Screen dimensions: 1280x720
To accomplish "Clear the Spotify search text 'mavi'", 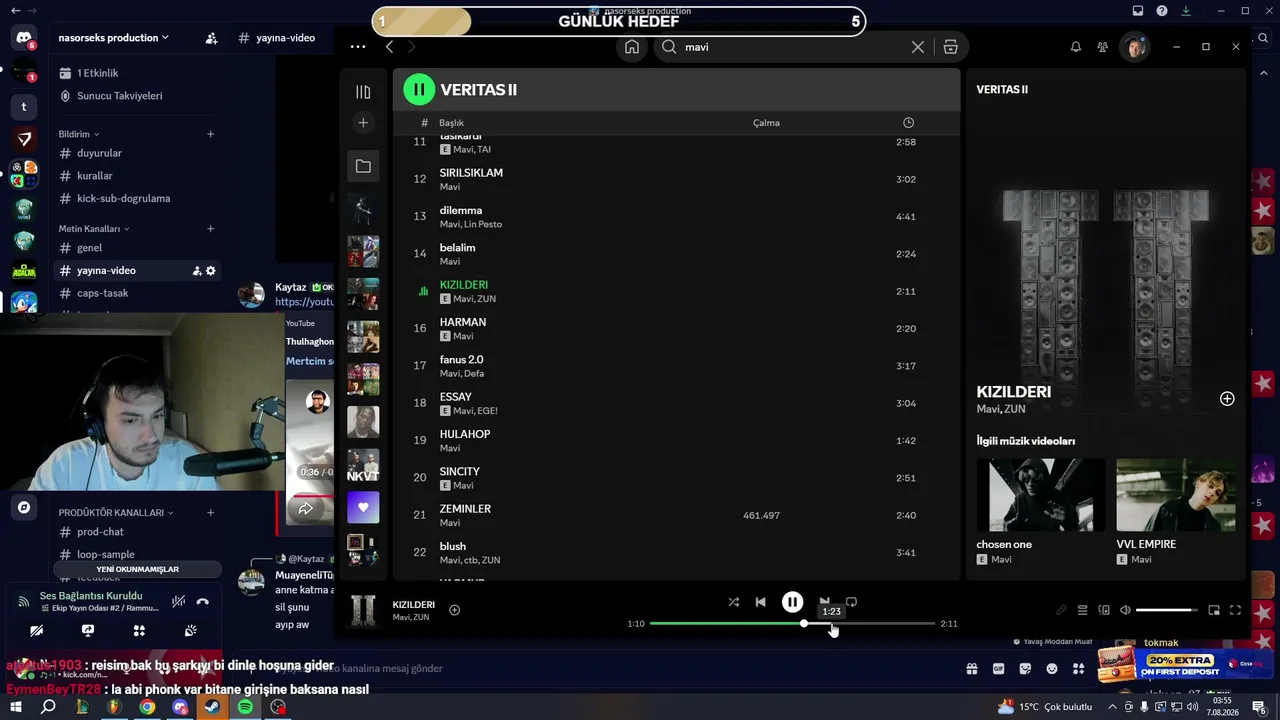I will point(917,47).
